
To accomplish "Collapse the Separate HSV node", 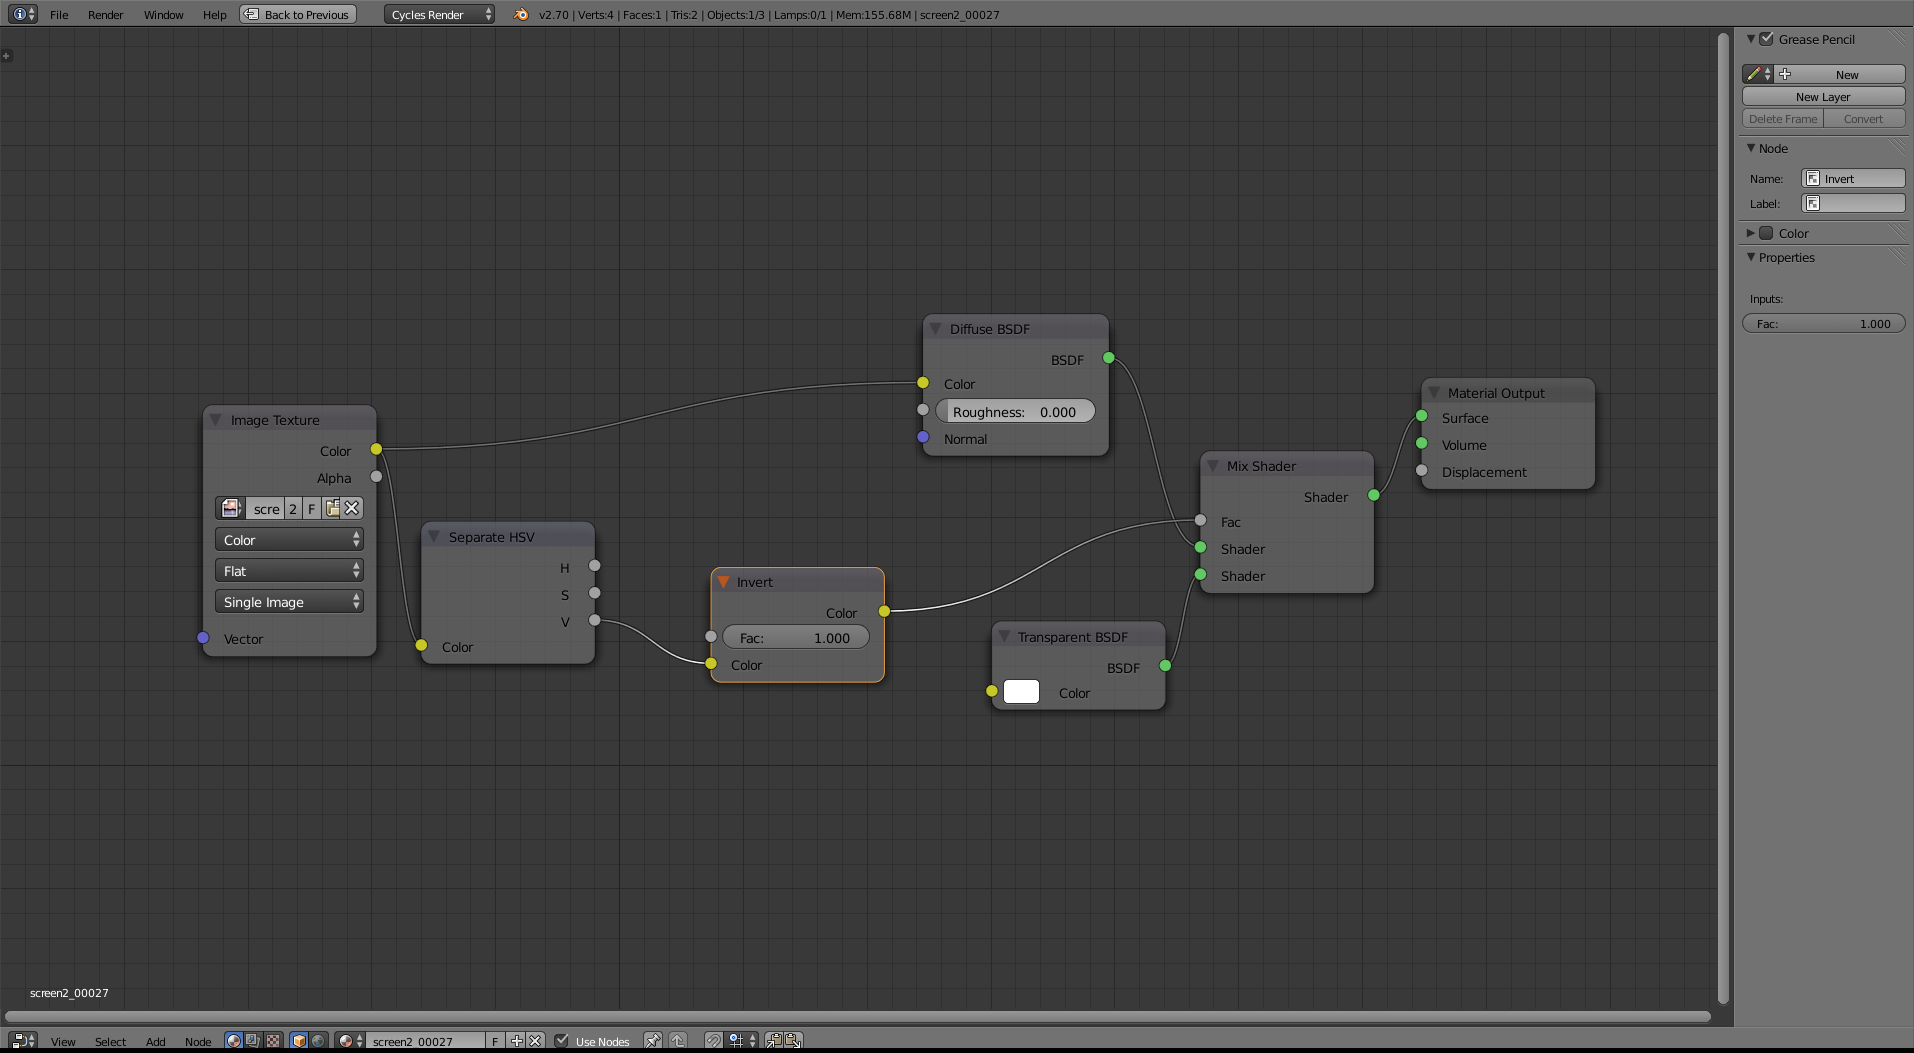I will point(434,537).
